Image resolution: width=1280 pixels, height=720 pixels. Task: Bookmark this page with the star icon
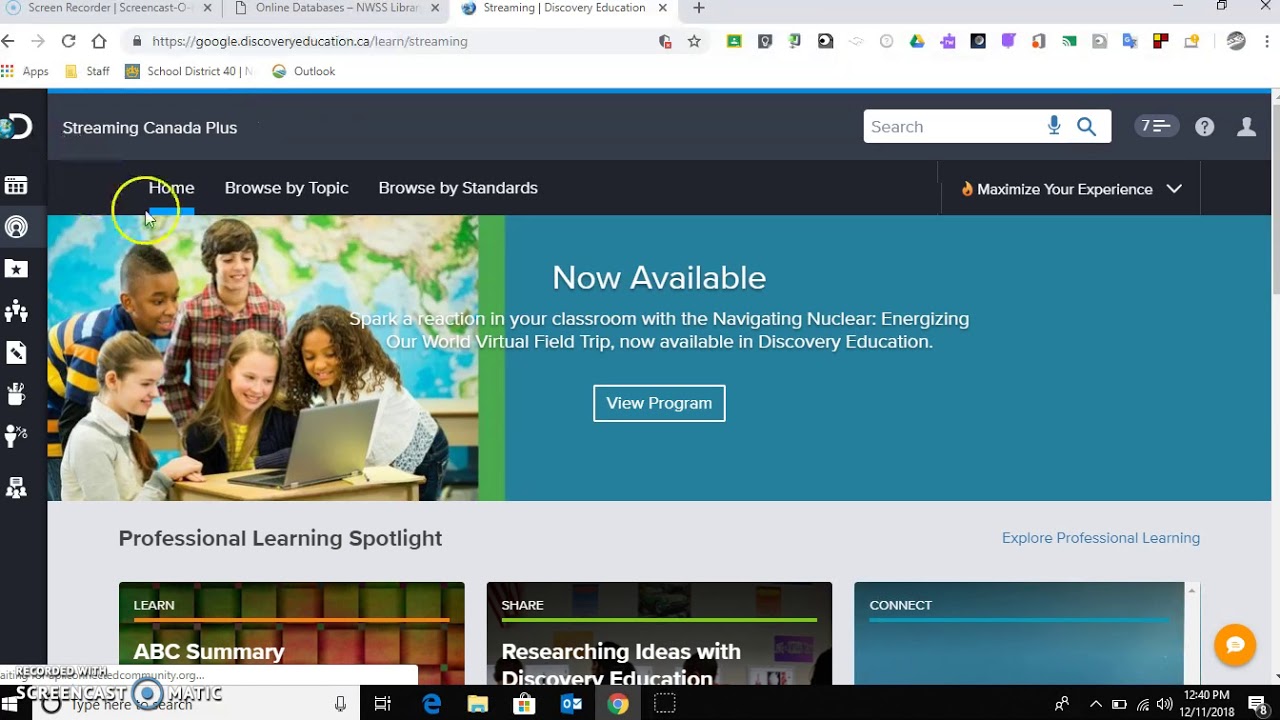[x=694, y=41]
